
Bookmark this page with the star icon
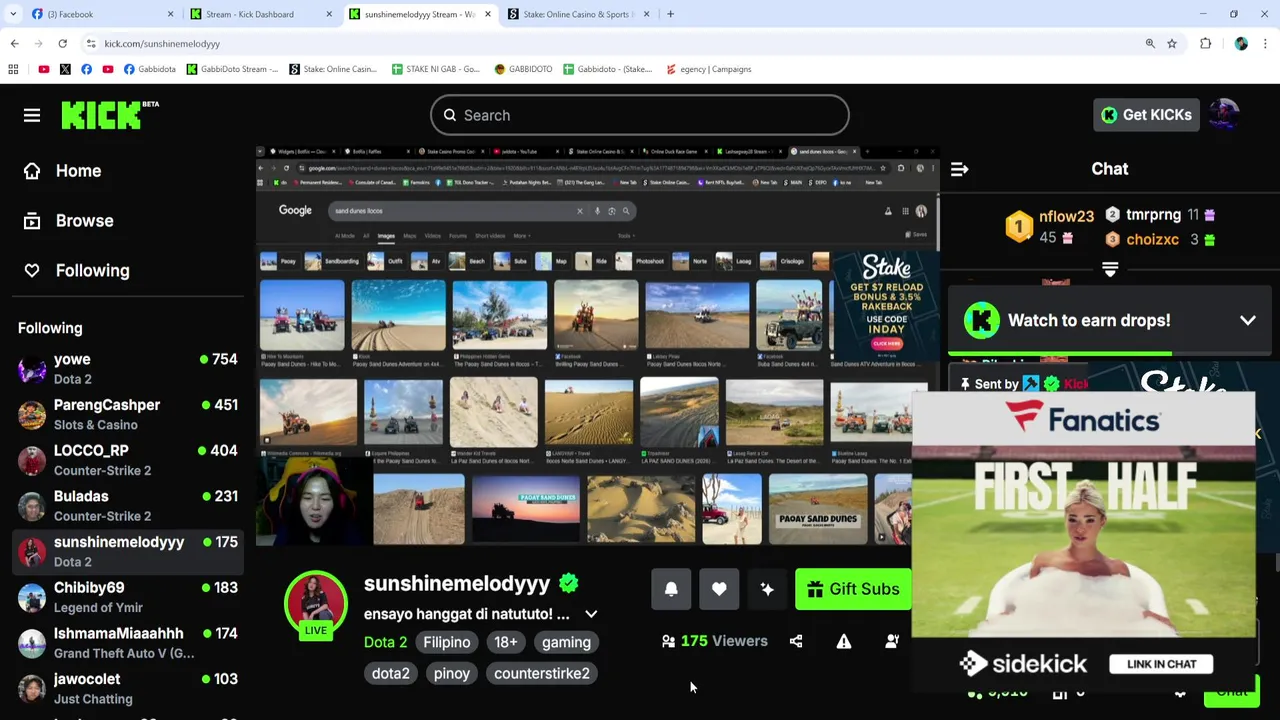[1172, 44]
